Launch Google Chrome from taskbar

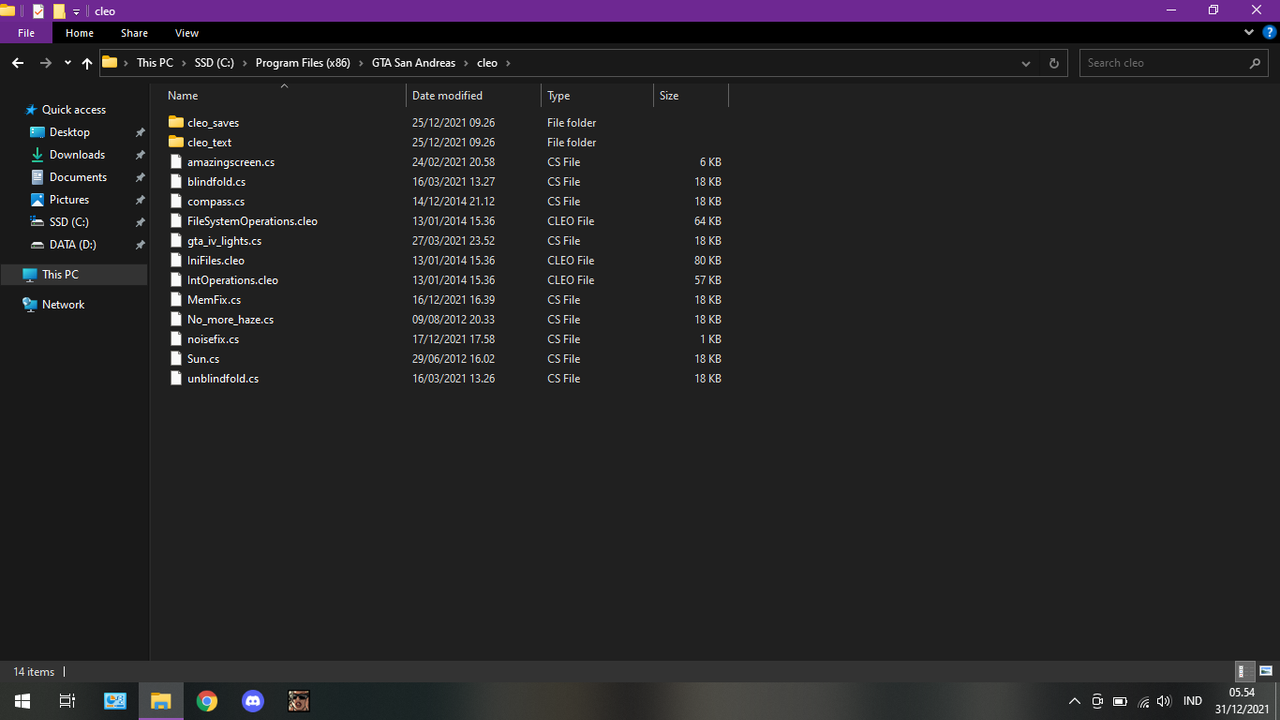click(207, 701)
